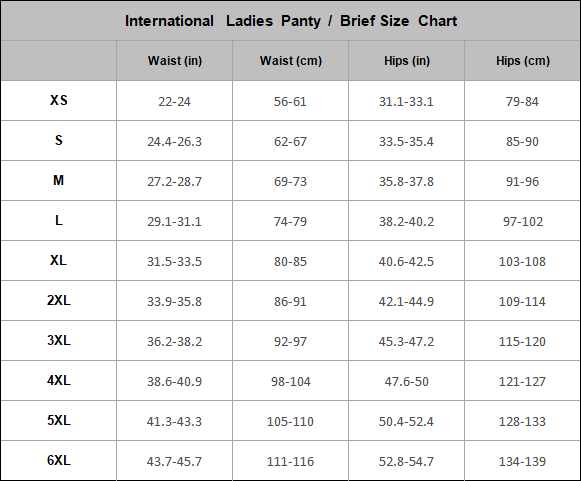Click the XL size row label

click(59, 260)
